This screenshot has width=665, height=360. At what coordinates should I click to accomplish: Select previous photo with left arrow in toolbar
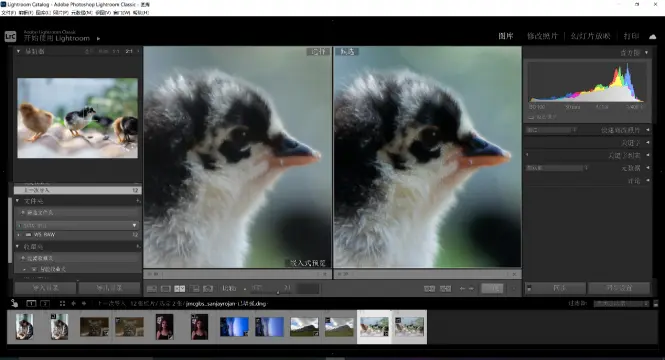(x=462, y=289)
